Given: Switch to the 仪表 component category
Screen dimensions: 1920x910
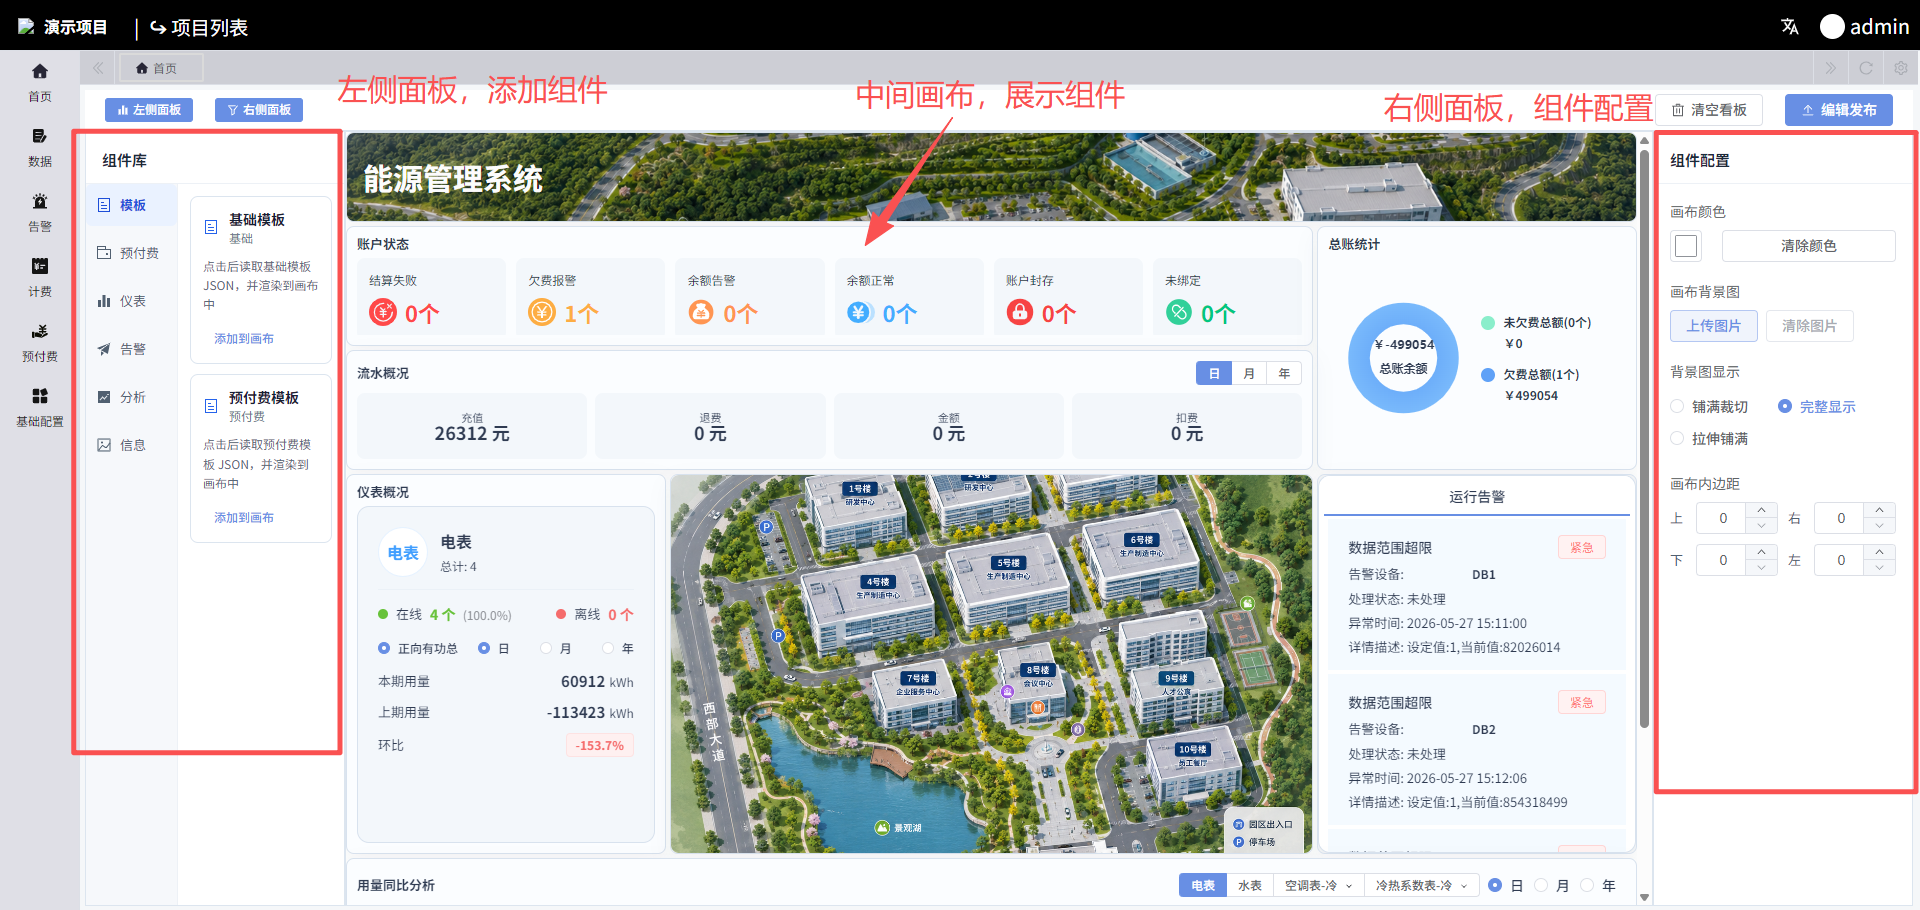Looking at the screenshot, I should [131, 301].
